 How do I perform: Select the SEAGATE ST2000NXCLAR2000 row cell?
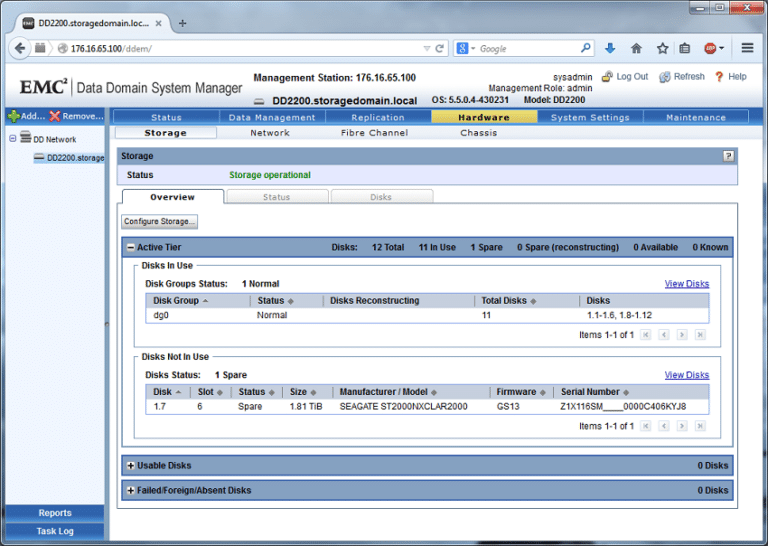(404, 406)
